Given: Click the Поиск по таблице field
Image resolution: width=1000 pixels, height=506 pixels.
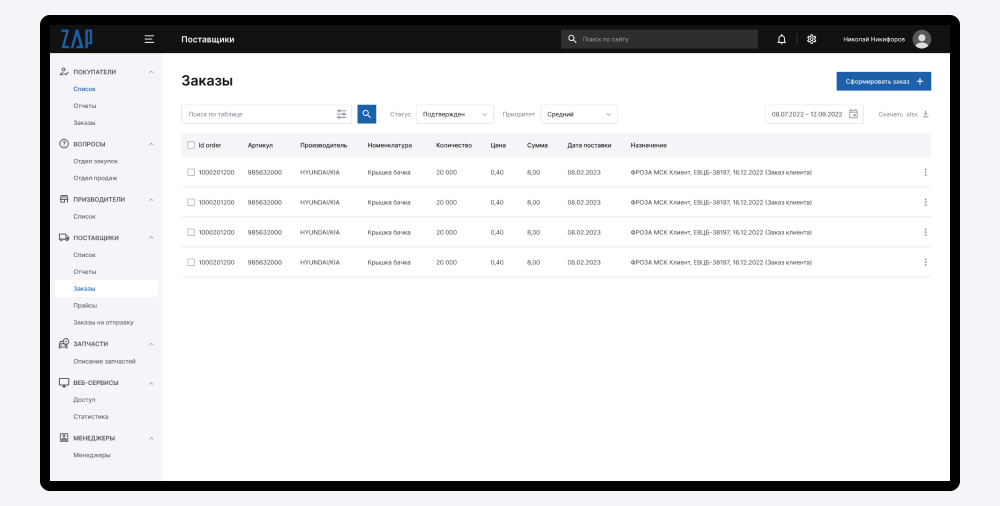Looking at the screenshot, I should (x=266, y=114).
